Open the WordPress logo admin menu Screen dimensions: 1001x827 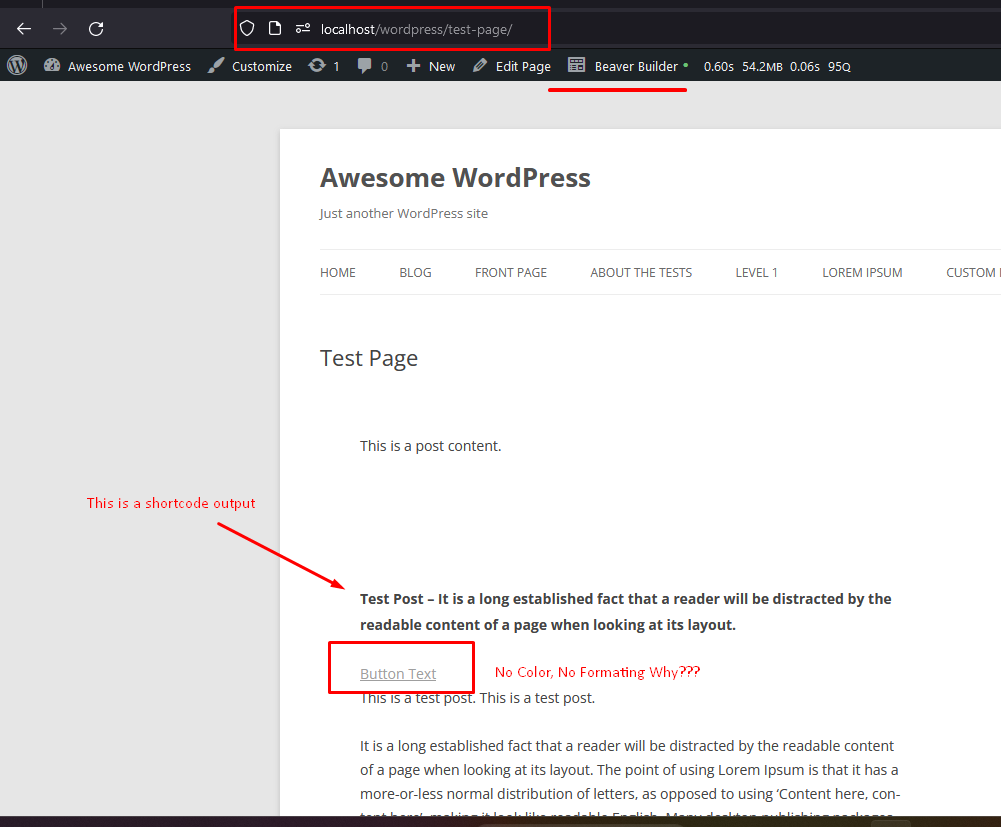(x=17, y=65)
